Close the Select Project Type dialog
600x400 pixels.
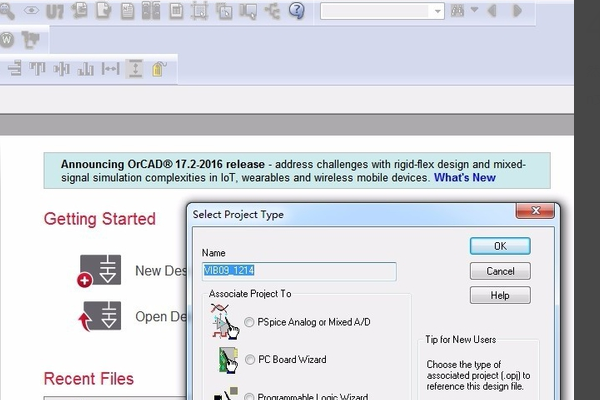tap(535, 211)
